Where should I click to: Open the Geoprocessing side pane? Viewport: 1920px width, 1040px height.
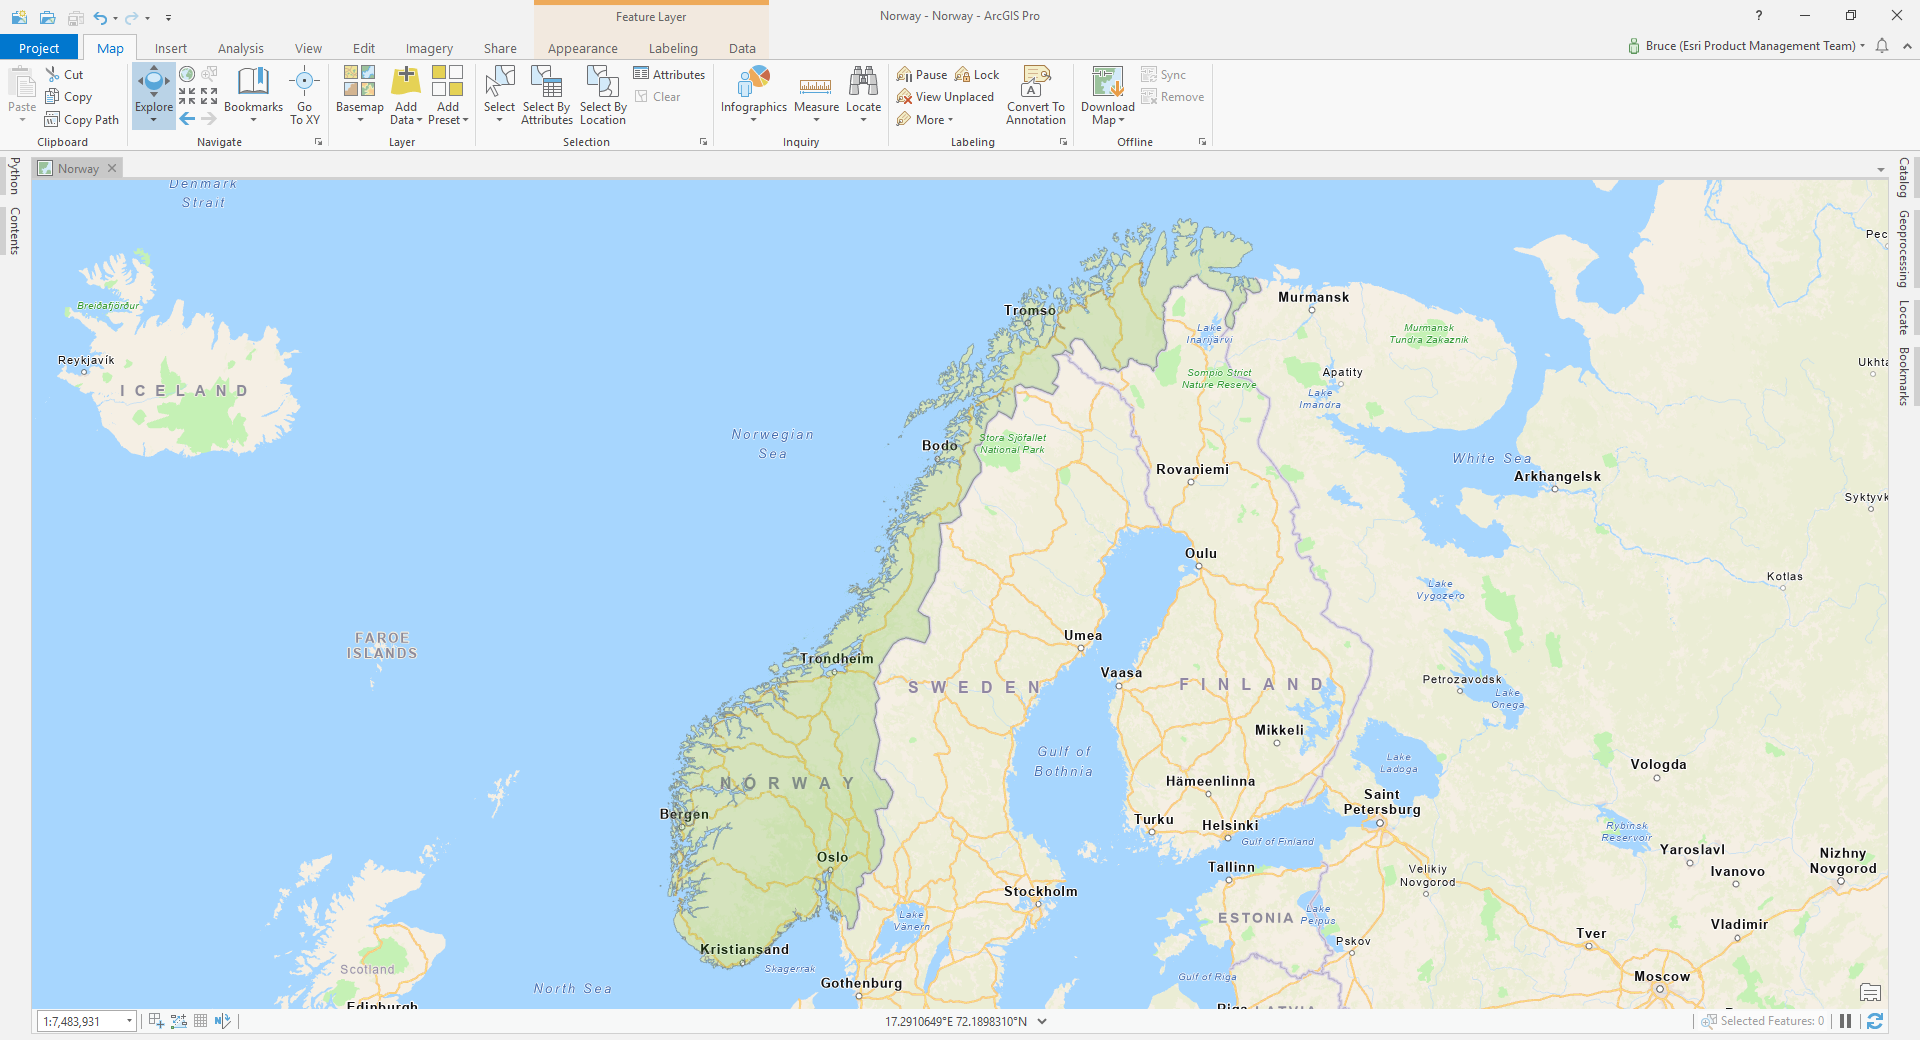(1904, 249)
